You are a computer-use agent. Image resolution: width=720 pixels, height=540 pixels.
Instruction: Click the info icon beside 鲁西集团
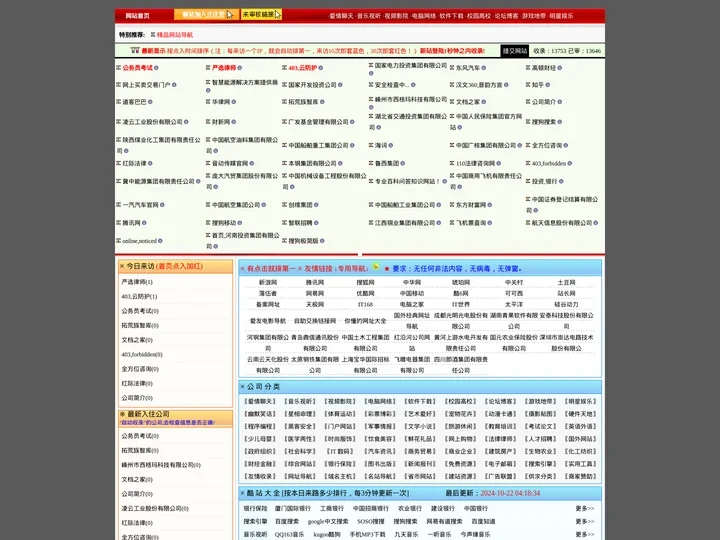click(403, 163)
